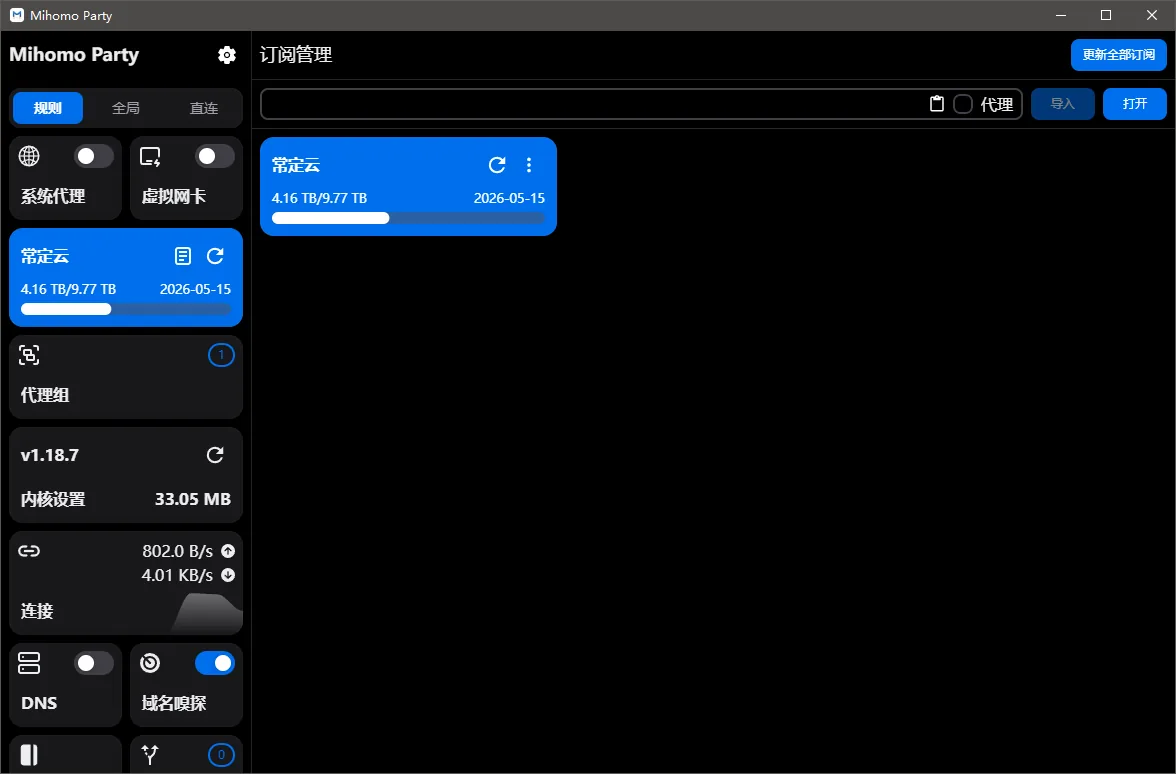Click the 打开 button
1176x774 pixels.
click(1135, 104)
